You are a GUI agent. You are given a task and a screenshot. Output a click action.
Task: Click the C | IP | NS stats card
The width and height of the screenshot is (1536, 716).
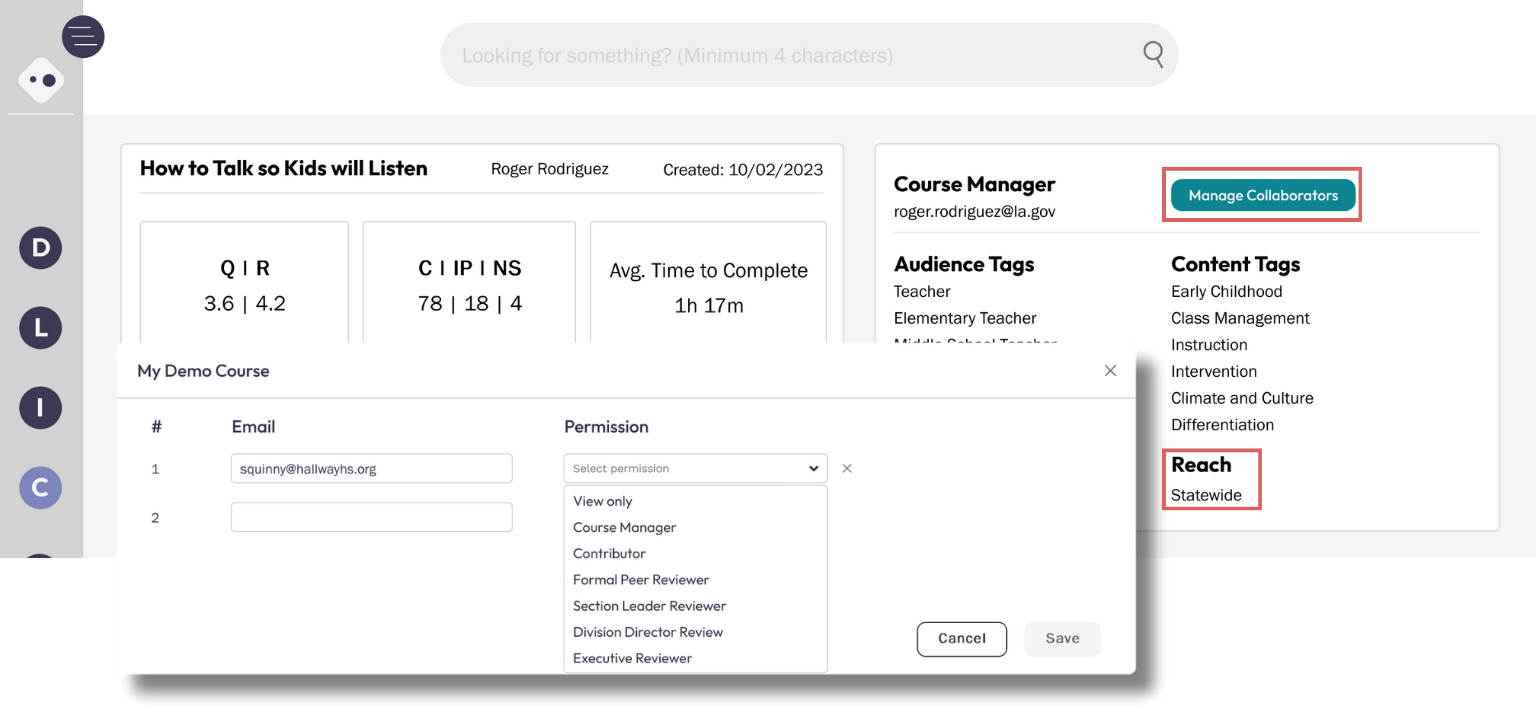469,284
